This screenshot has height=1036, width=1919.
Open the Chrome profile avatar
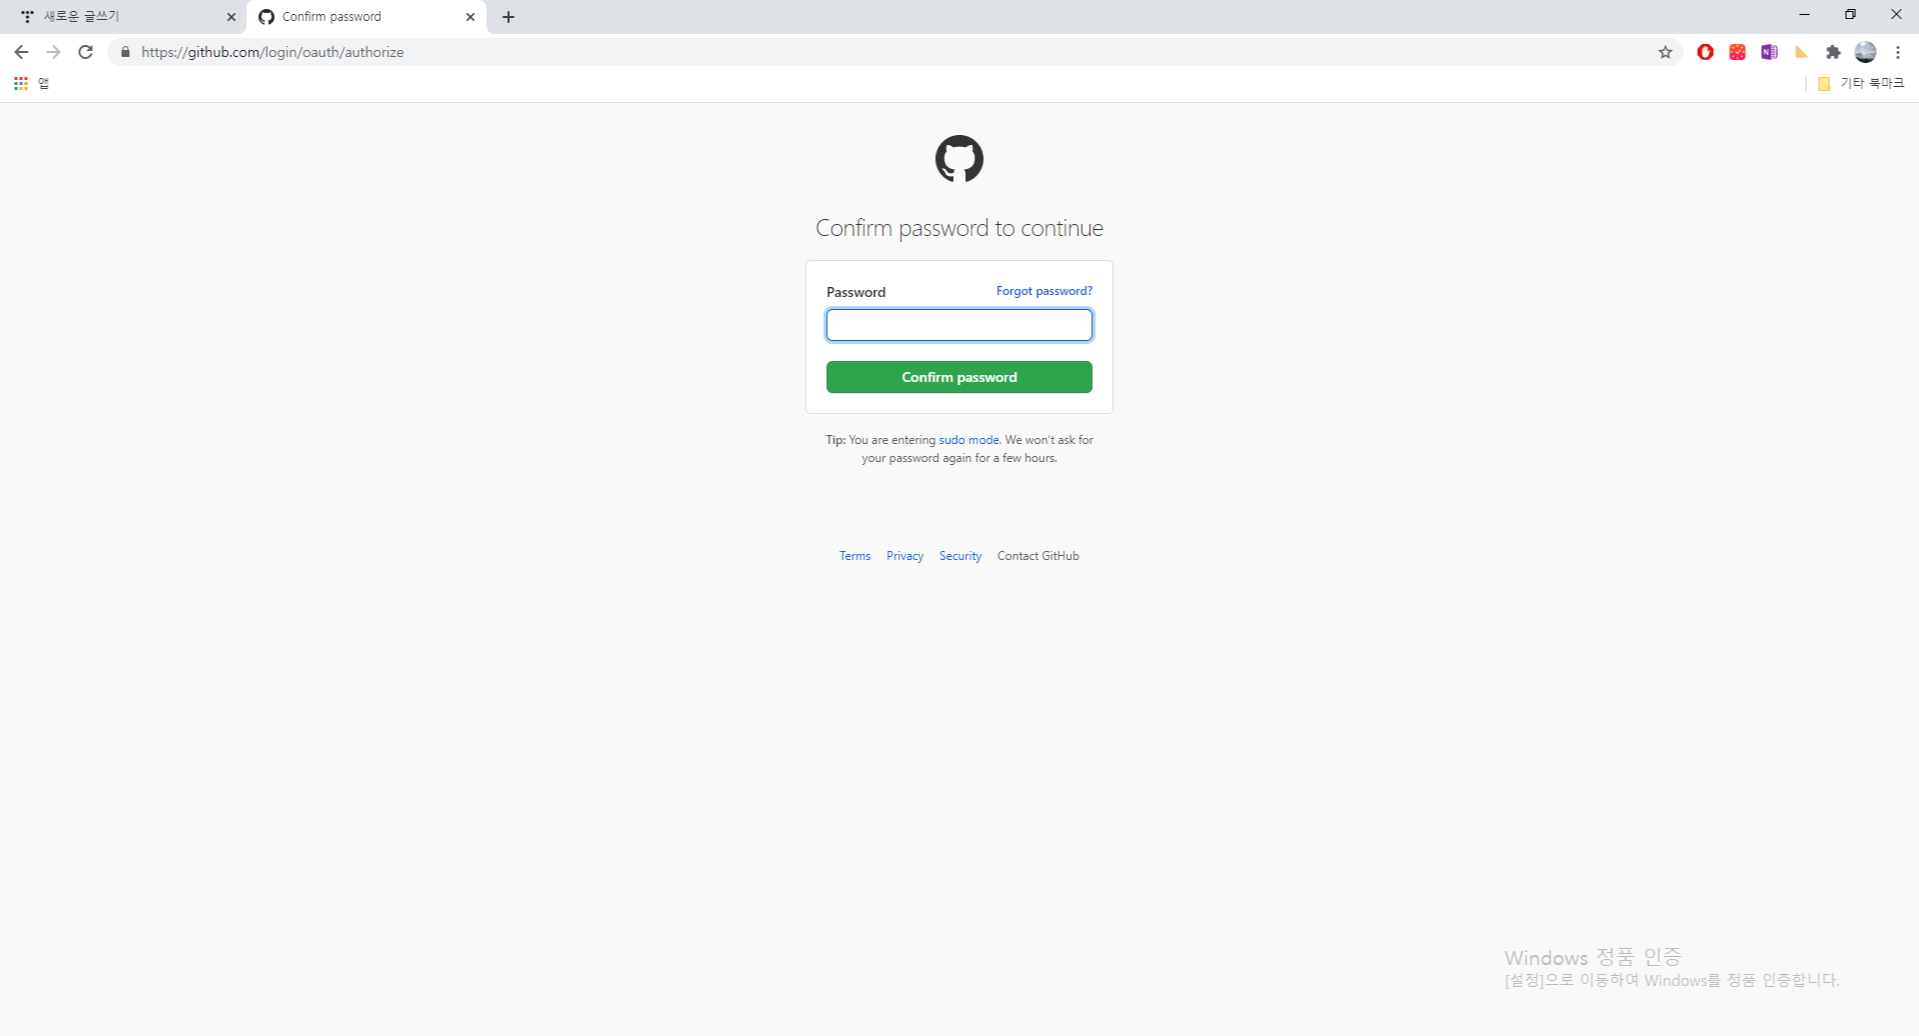click(x=1865, y=52)
